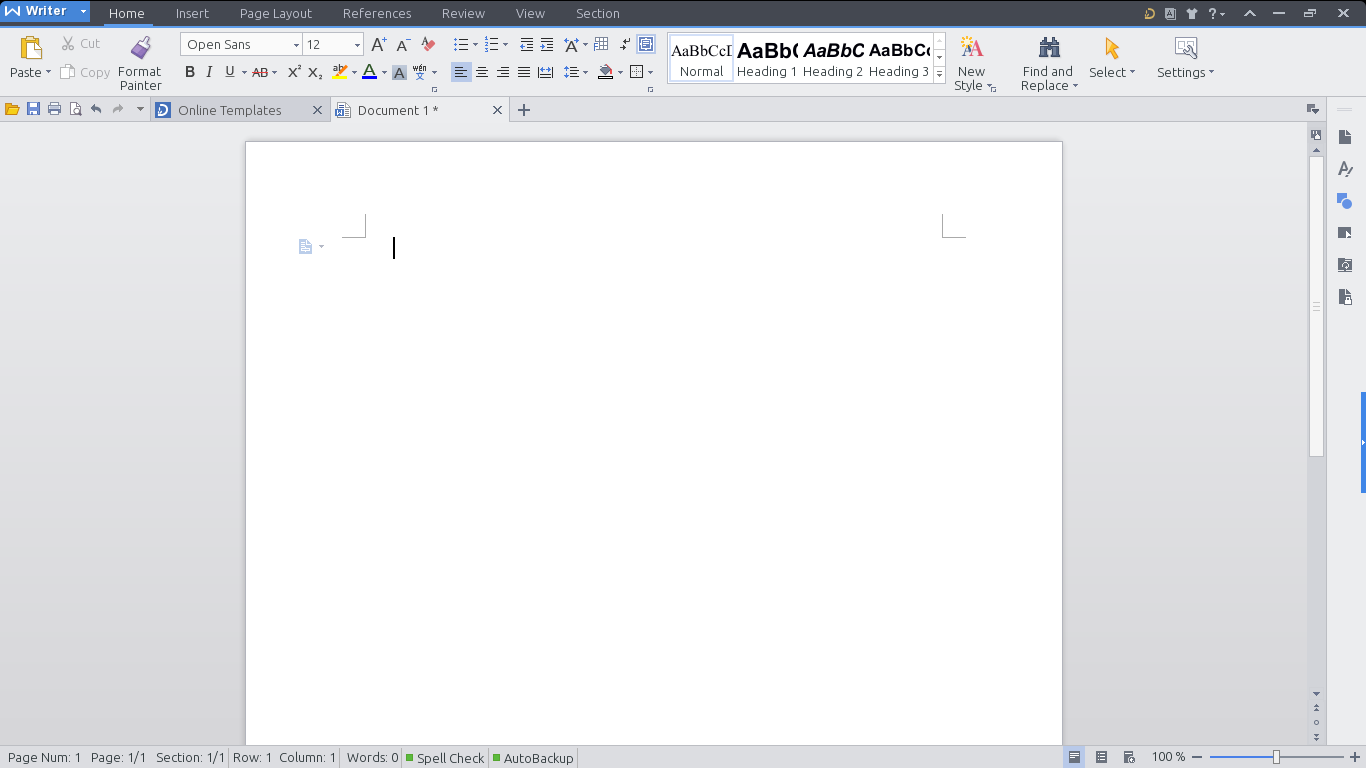Increase font size with the A+ icon

pos(379,45)
